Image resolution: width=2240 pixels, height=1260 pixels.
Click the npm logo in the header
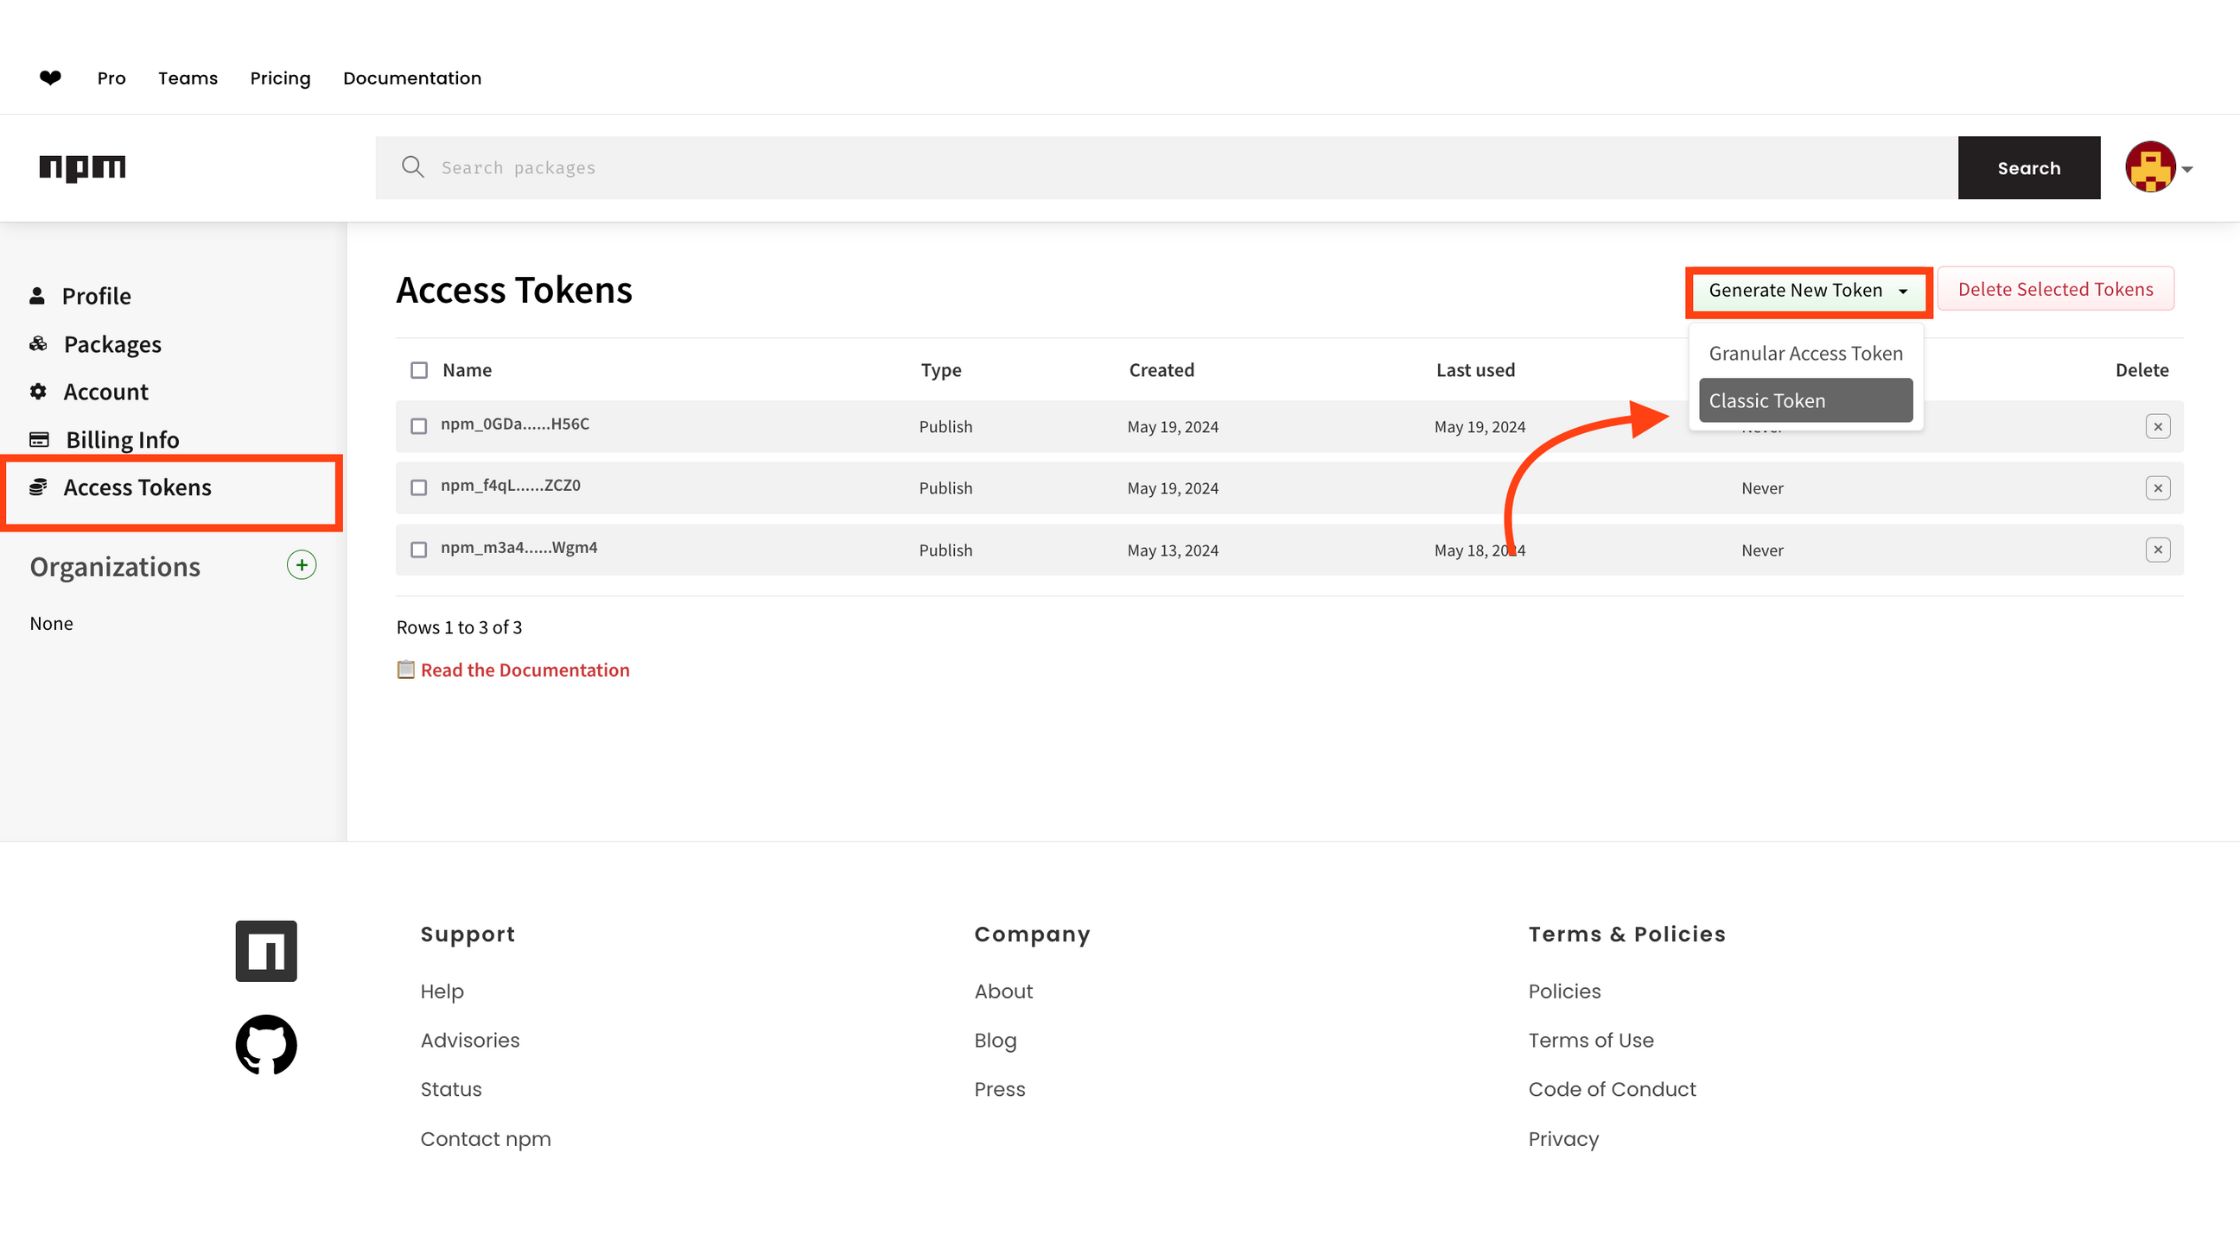pos(82,168)
